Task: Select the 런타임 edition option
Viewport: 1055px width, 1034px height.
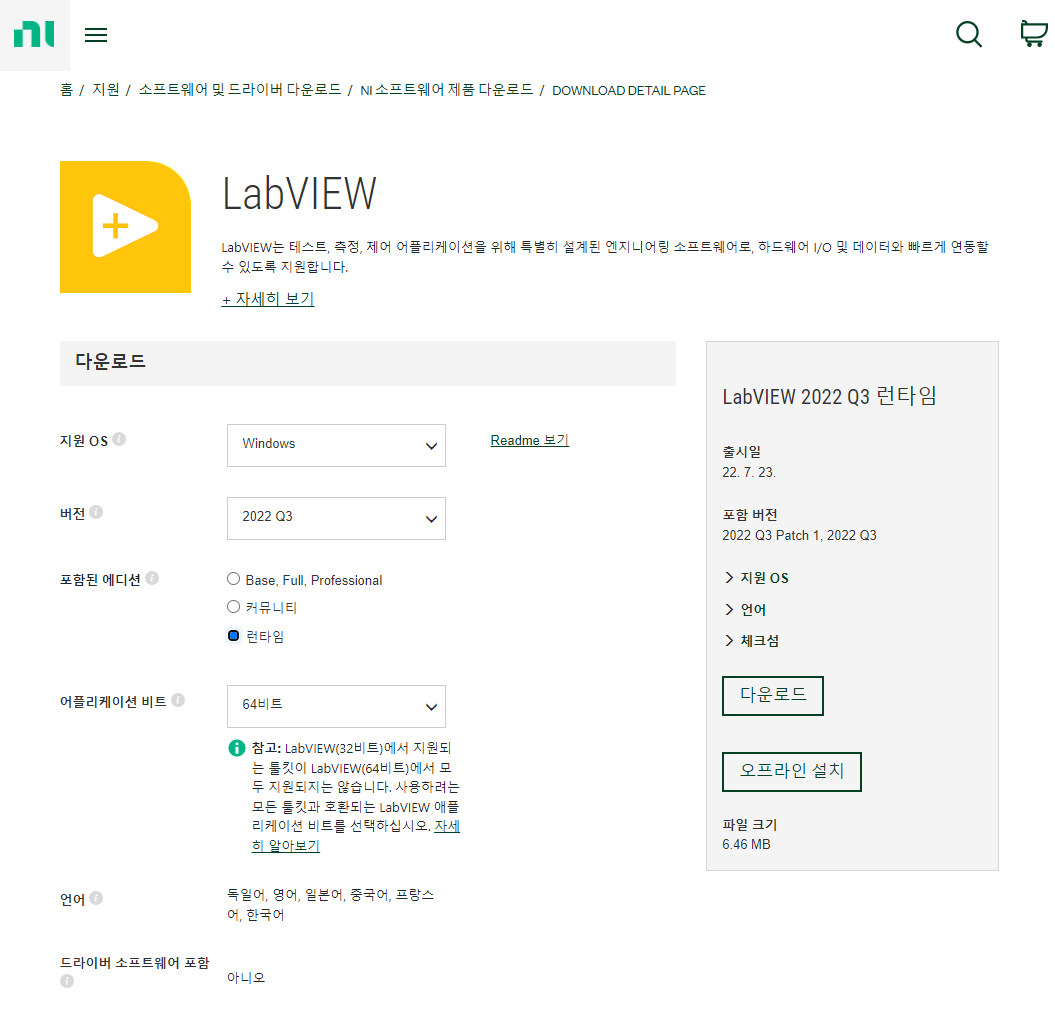Action: 233,635
